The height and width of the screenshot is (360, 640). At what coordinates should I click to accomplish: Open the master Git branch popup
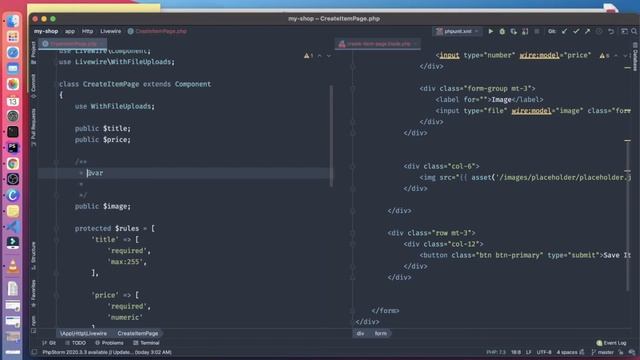pyautogui.click(x=602, y=352)
